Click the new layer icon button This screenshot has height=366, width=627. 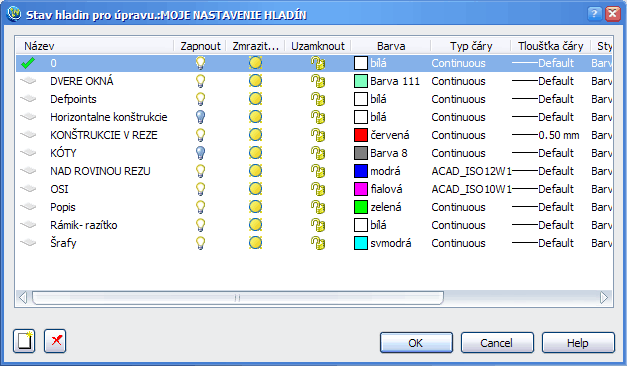(24, 341)
